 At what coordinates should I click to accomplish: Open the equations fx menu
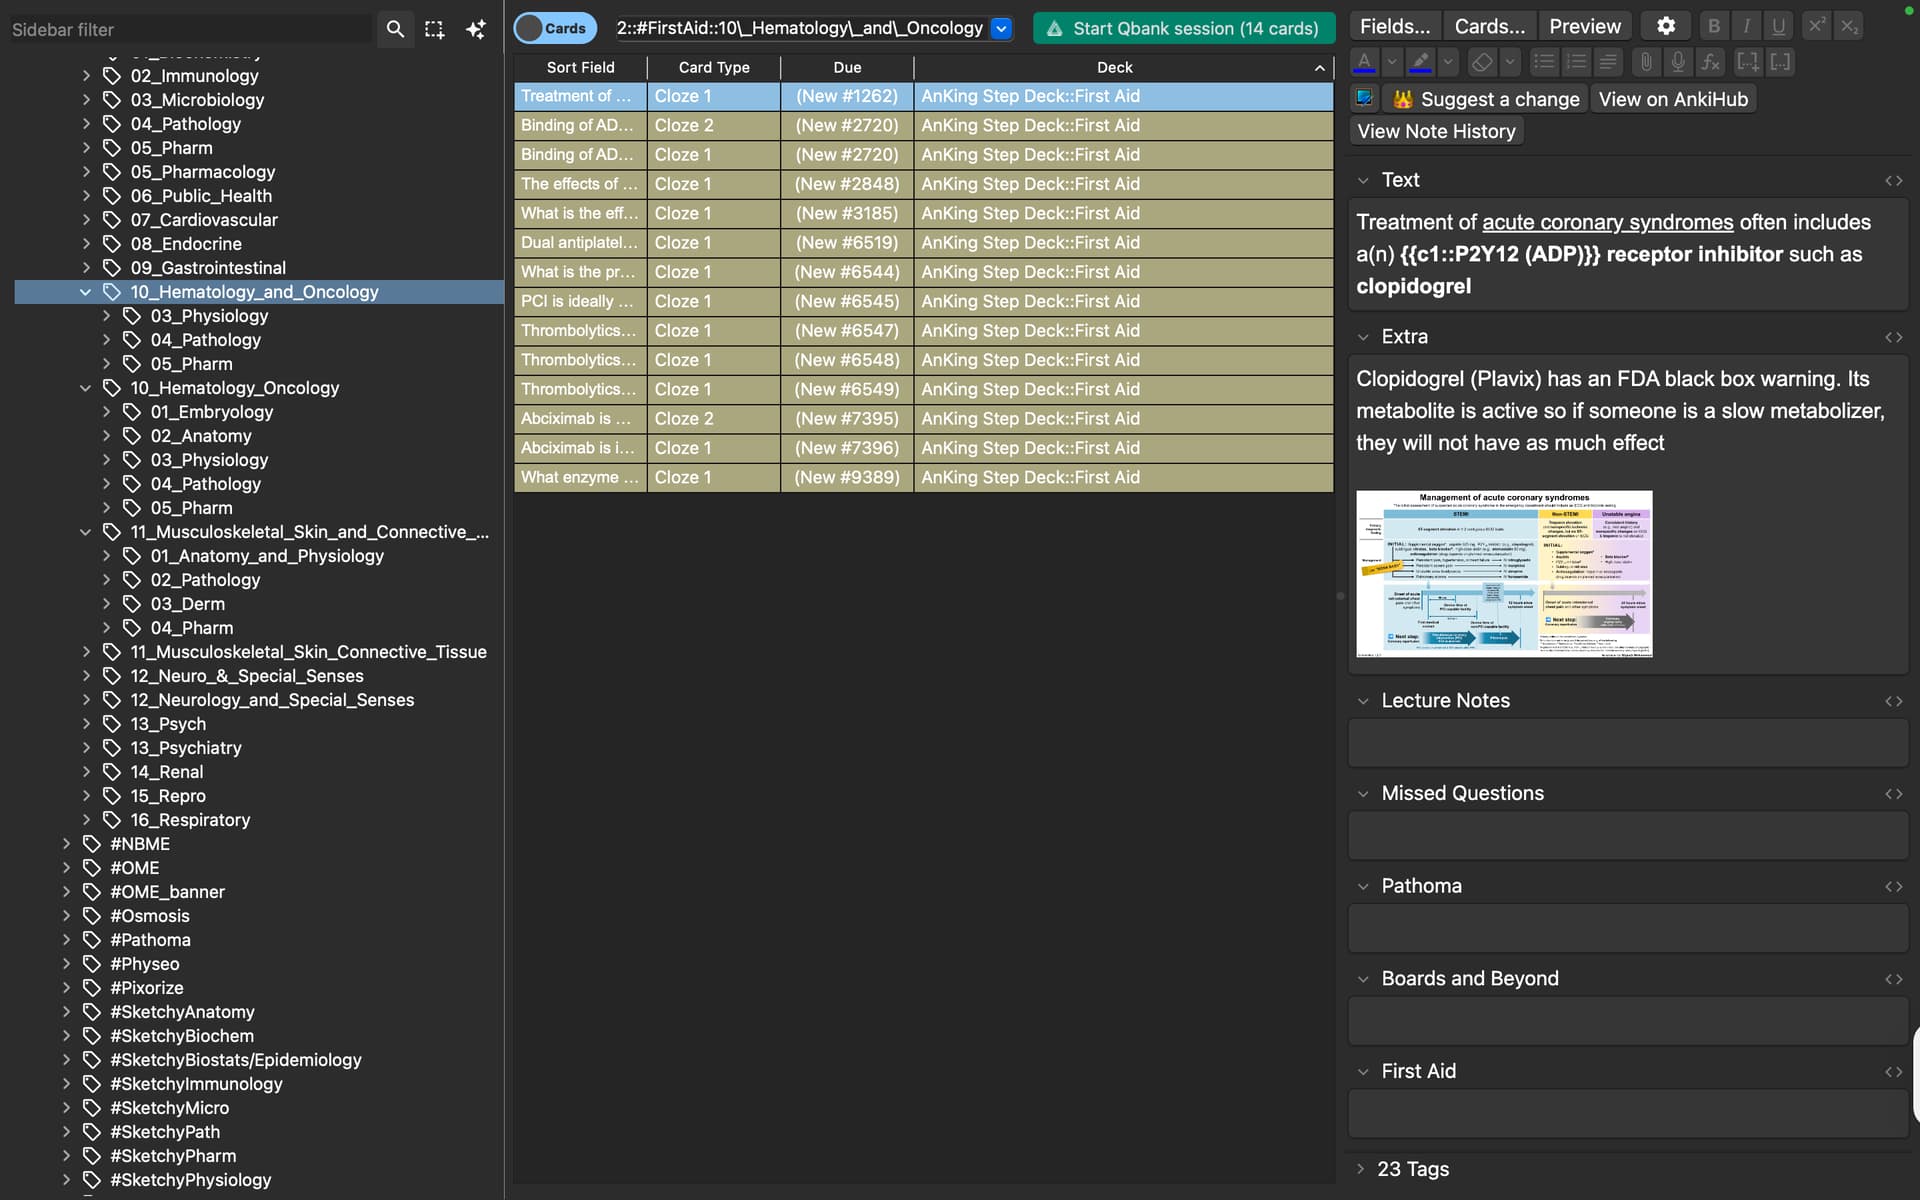coord(1711,61)
